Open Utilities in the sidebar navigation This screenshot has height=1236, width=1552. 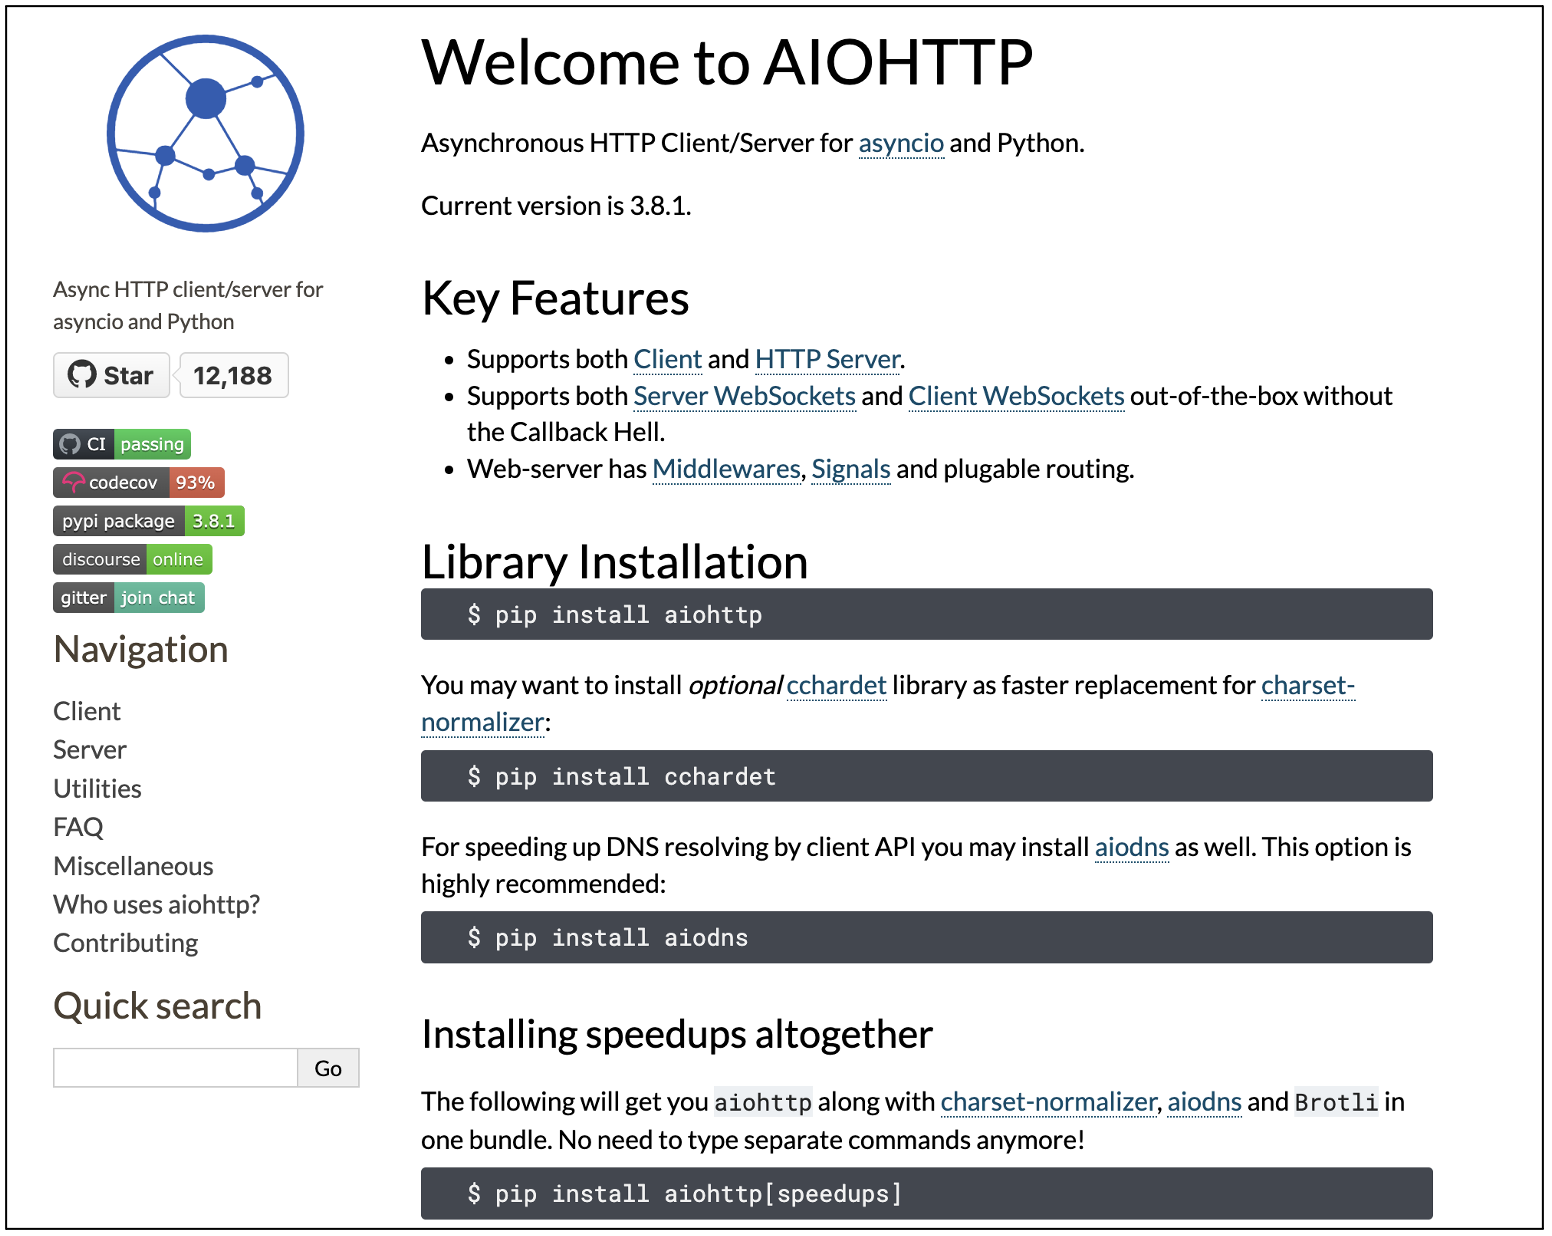[x=98, y=789]
